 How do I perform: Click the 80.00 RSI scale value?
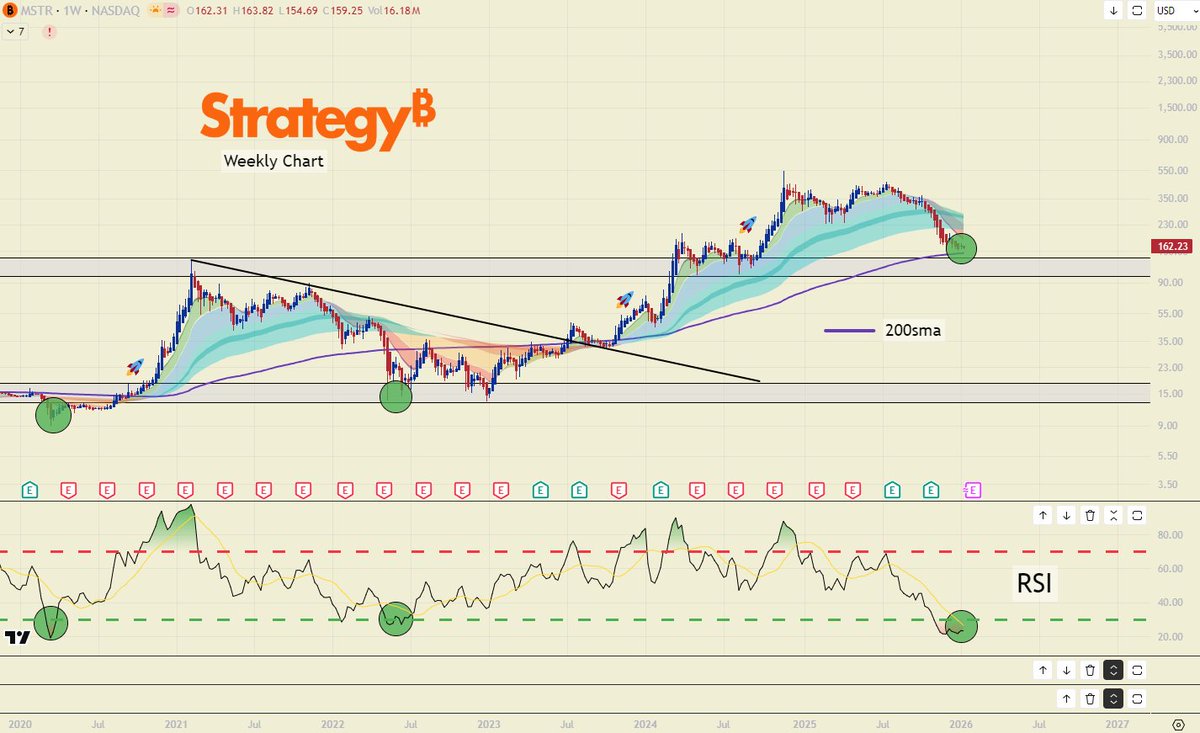tap(1171, 535)
